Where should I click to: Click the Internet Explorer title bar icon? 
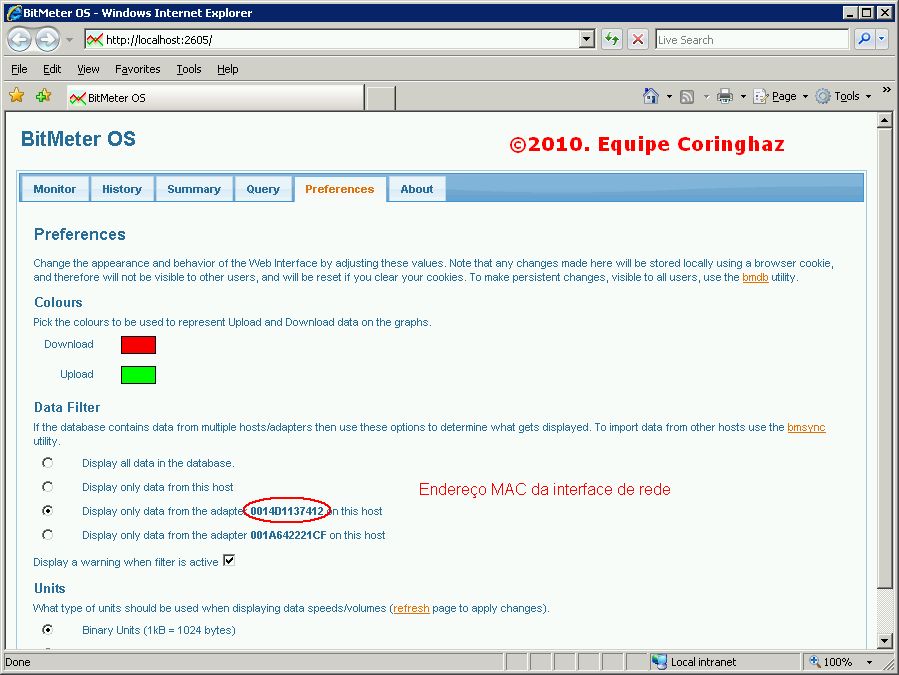coord(13,13)
